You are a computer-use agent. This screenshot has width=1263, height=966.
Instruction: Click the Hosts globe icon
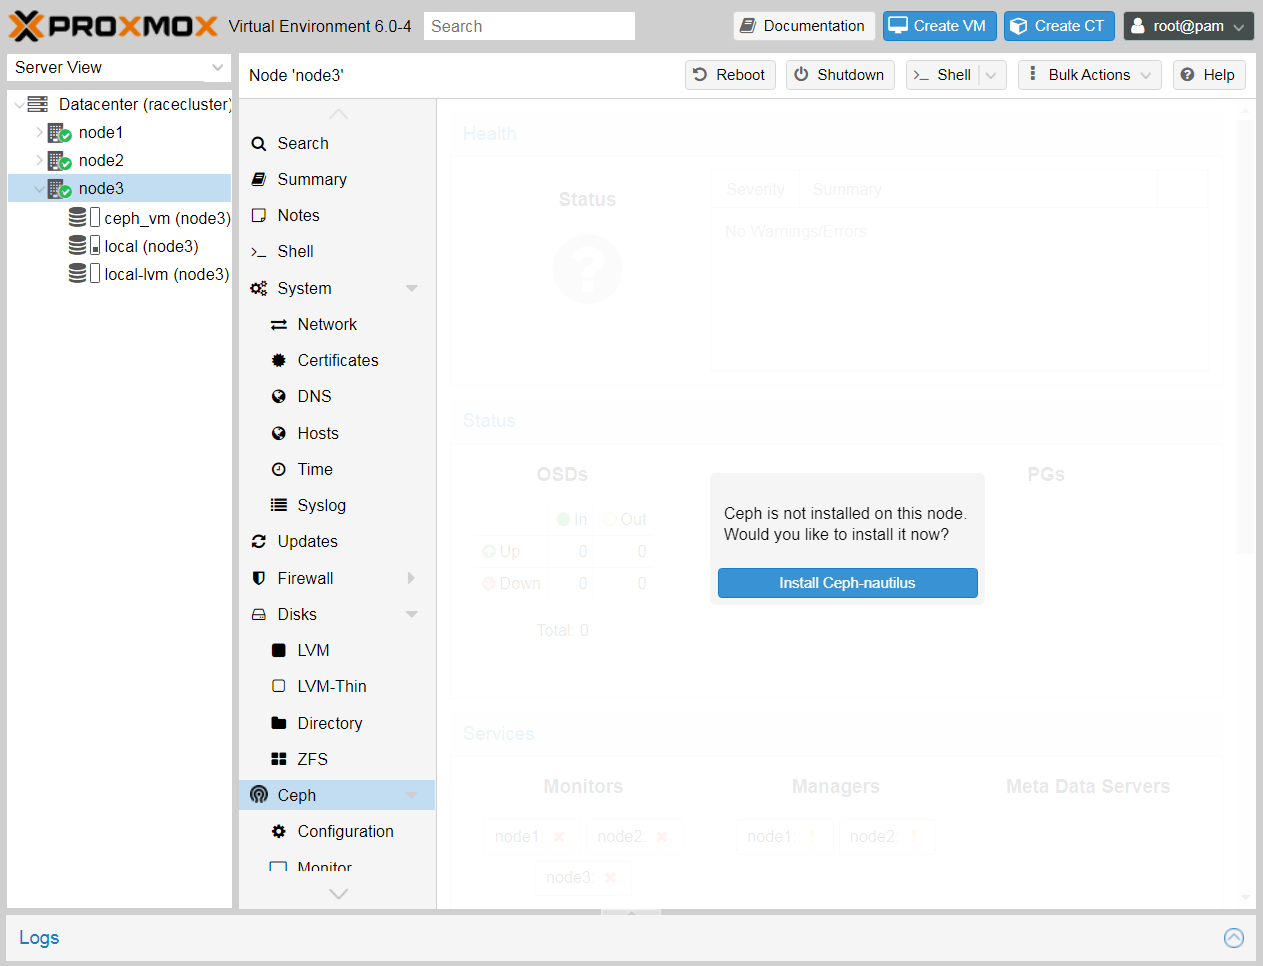click(x=279, y=433)
